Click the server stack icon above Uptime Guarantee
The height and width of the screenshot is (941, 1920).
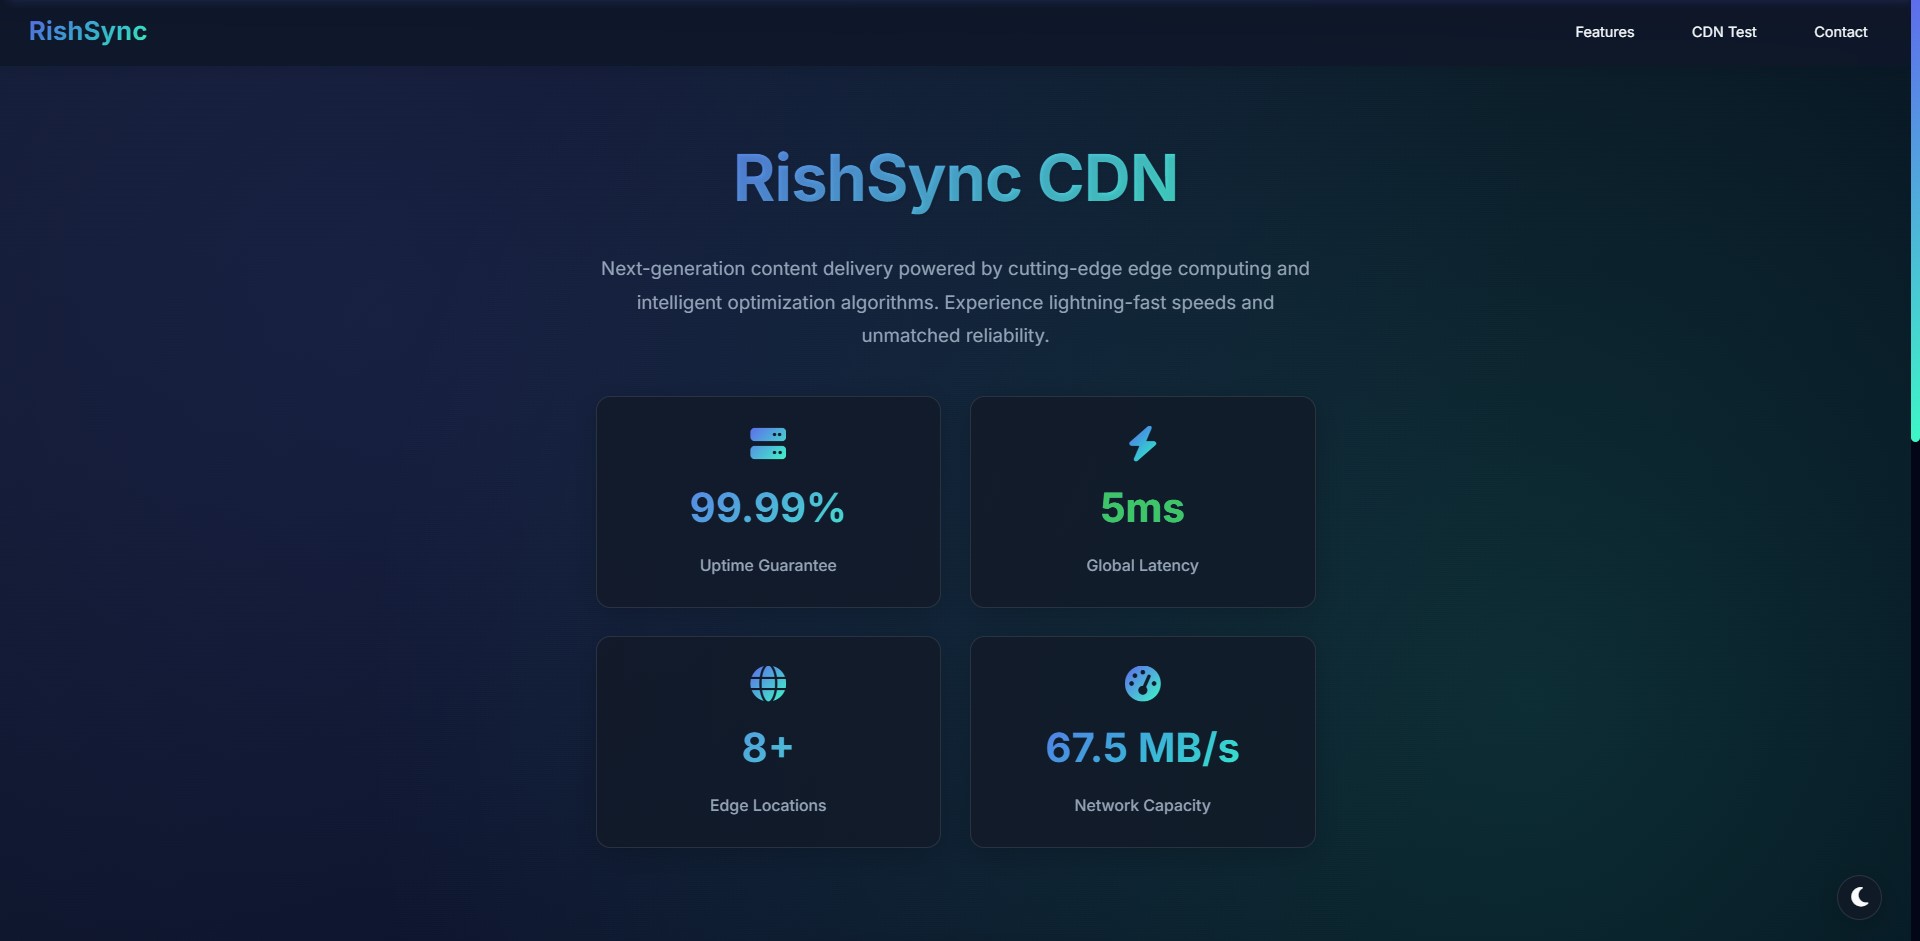point(767,443)
